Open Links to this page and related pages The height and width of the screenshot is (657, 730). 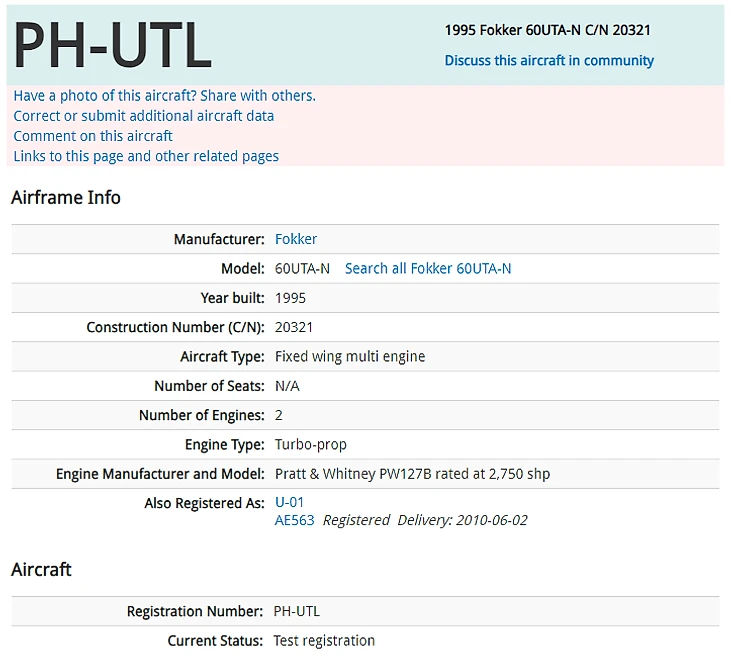146,156
